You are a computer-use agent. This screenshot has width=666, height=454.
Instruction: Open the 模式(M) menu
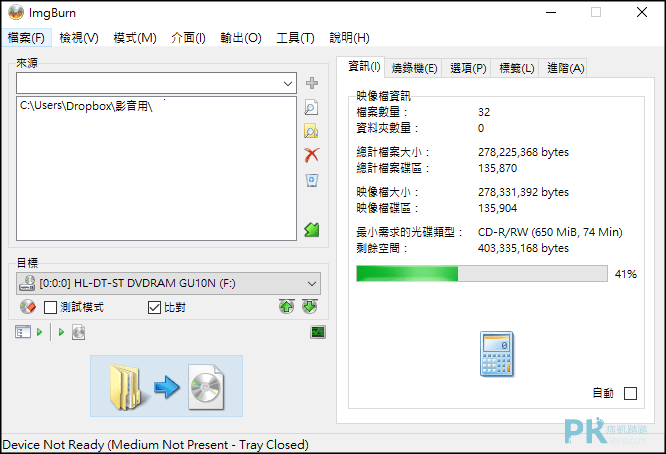click(135, 38)
